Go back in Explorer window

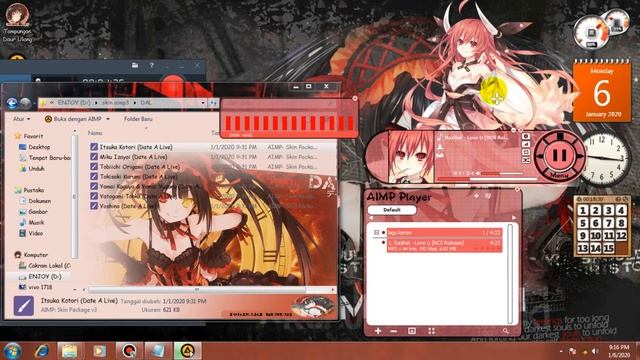tap(11, 103)
